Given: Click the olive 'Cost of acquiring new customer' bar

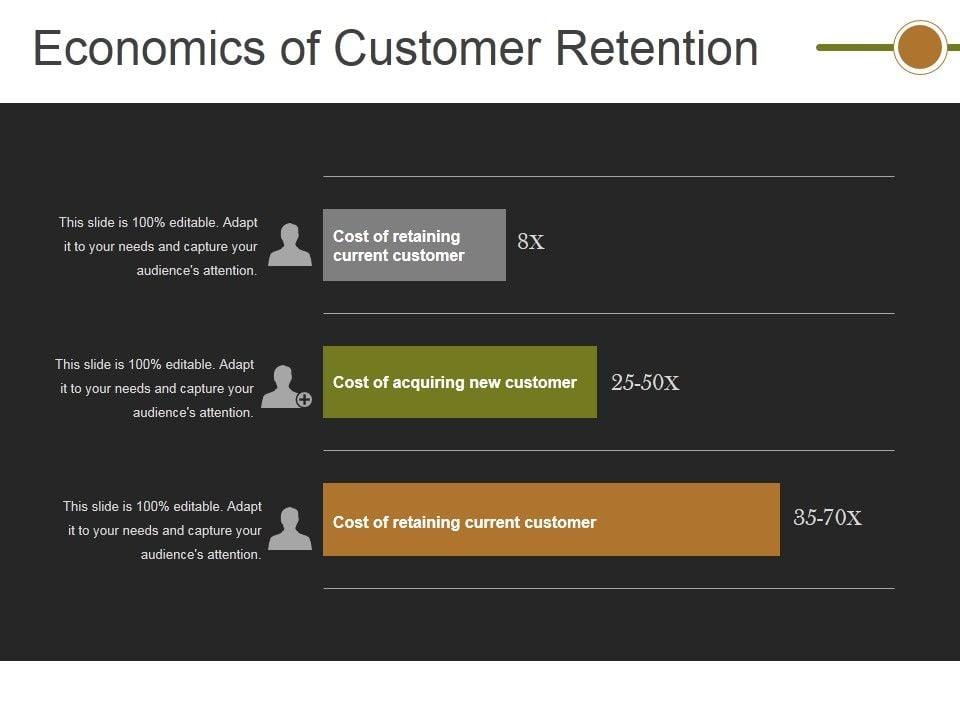Looking at the screenshot, I should (459, 382).
